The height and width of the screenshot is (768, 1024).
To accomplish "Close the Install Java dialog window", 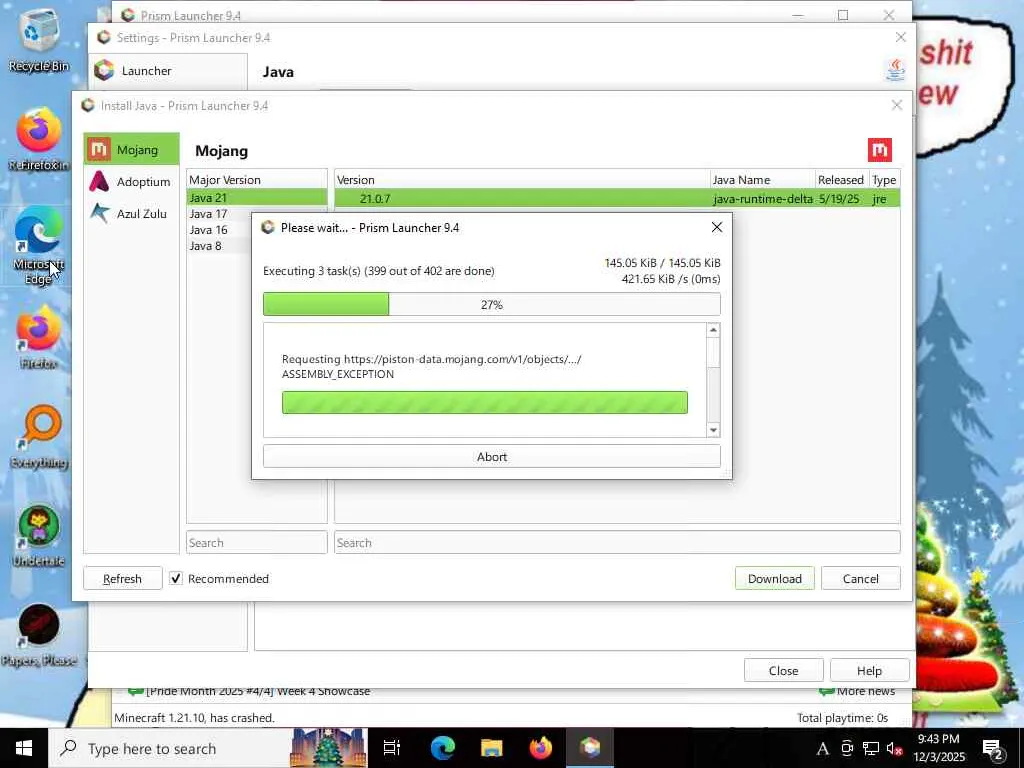I will (x=897, y=105).
